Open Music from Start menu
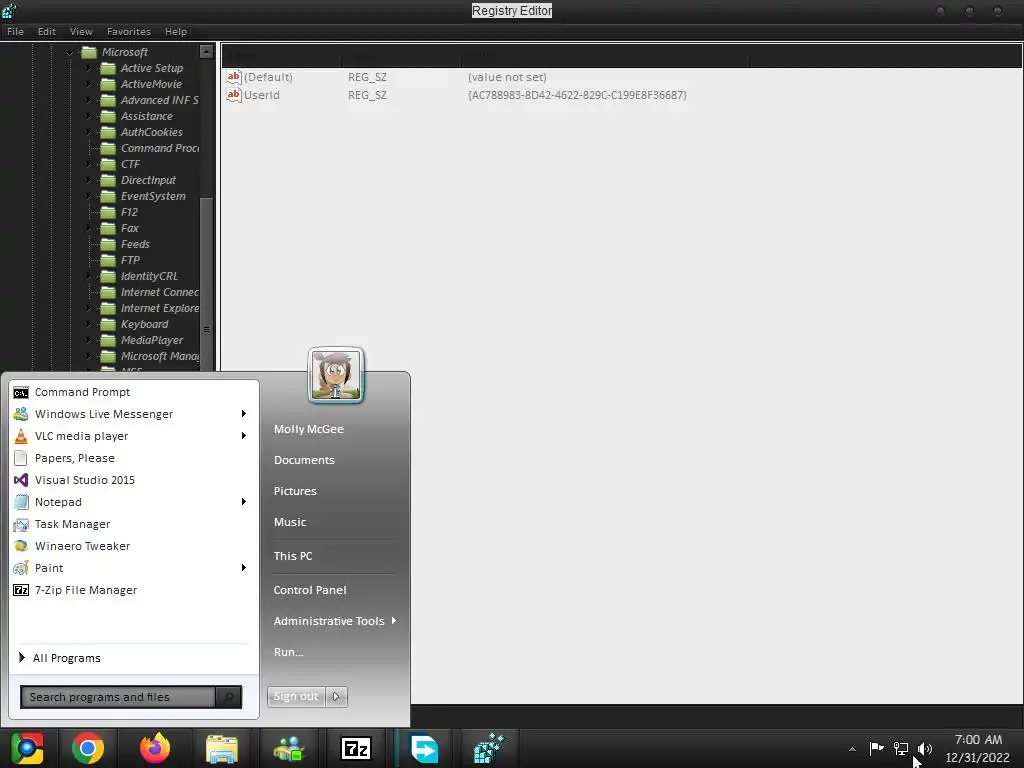1024x768 pixels. click(290, 522)
